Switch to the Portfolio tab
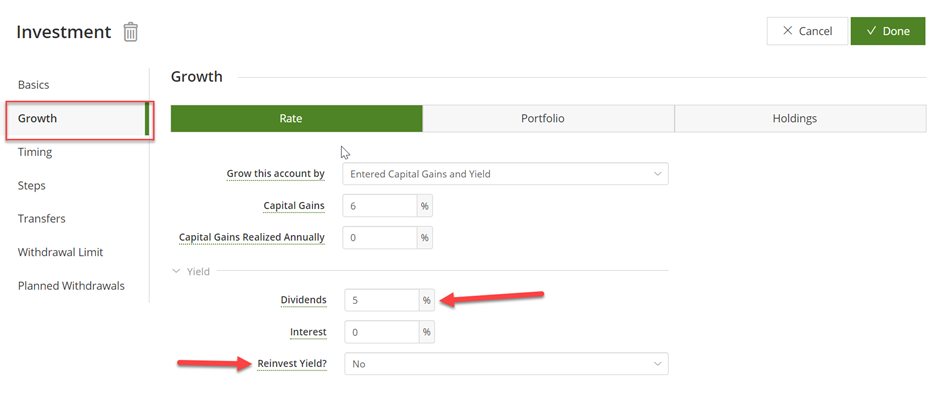The width and height of the screenshot is (940, 393). click(549, 119)
